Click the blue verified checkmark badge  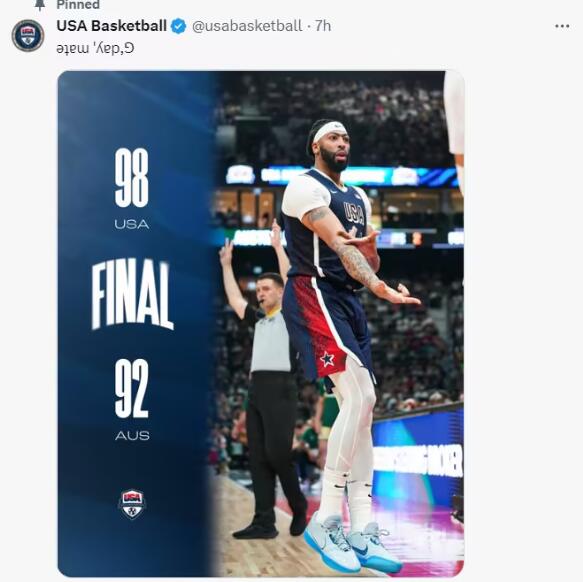pos(178,26)
